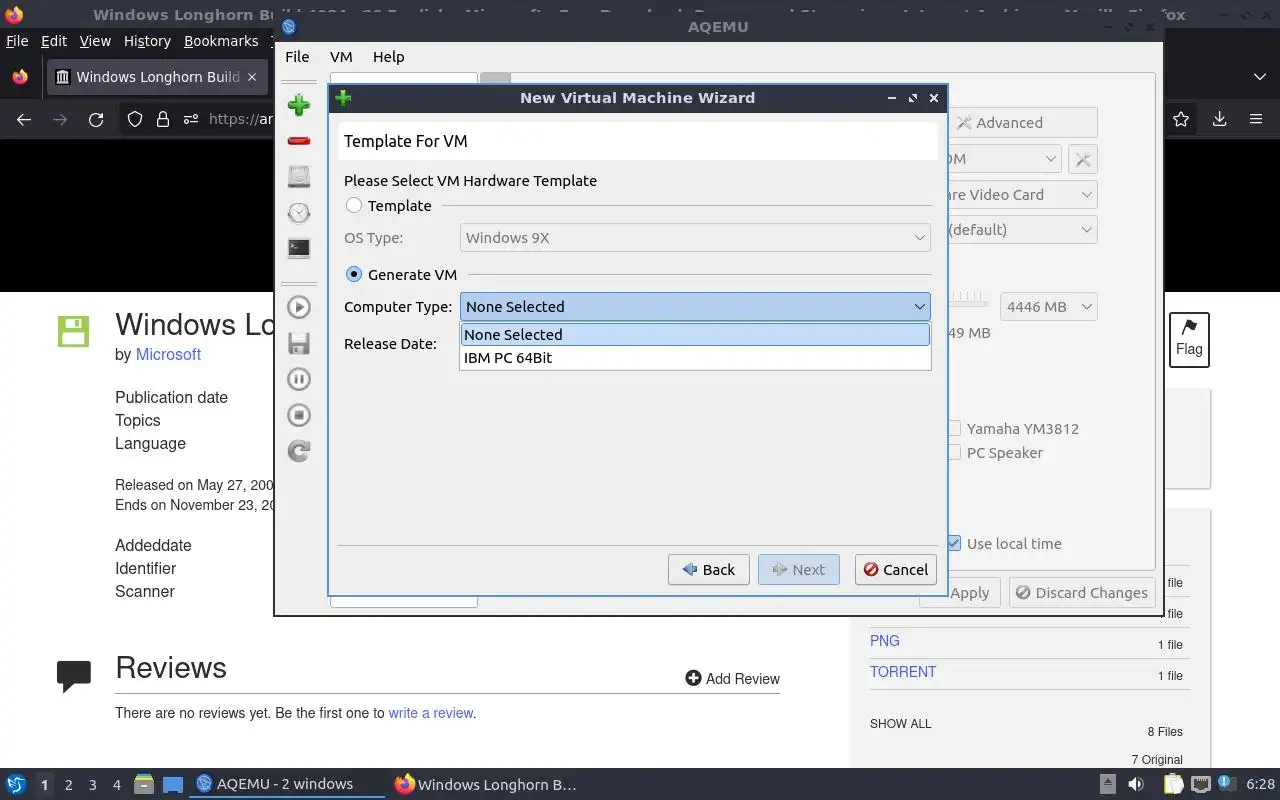The height and width of the screenshot is (800, 1280).
Task: Open the TORRENT download link
Action: (903, 672)
